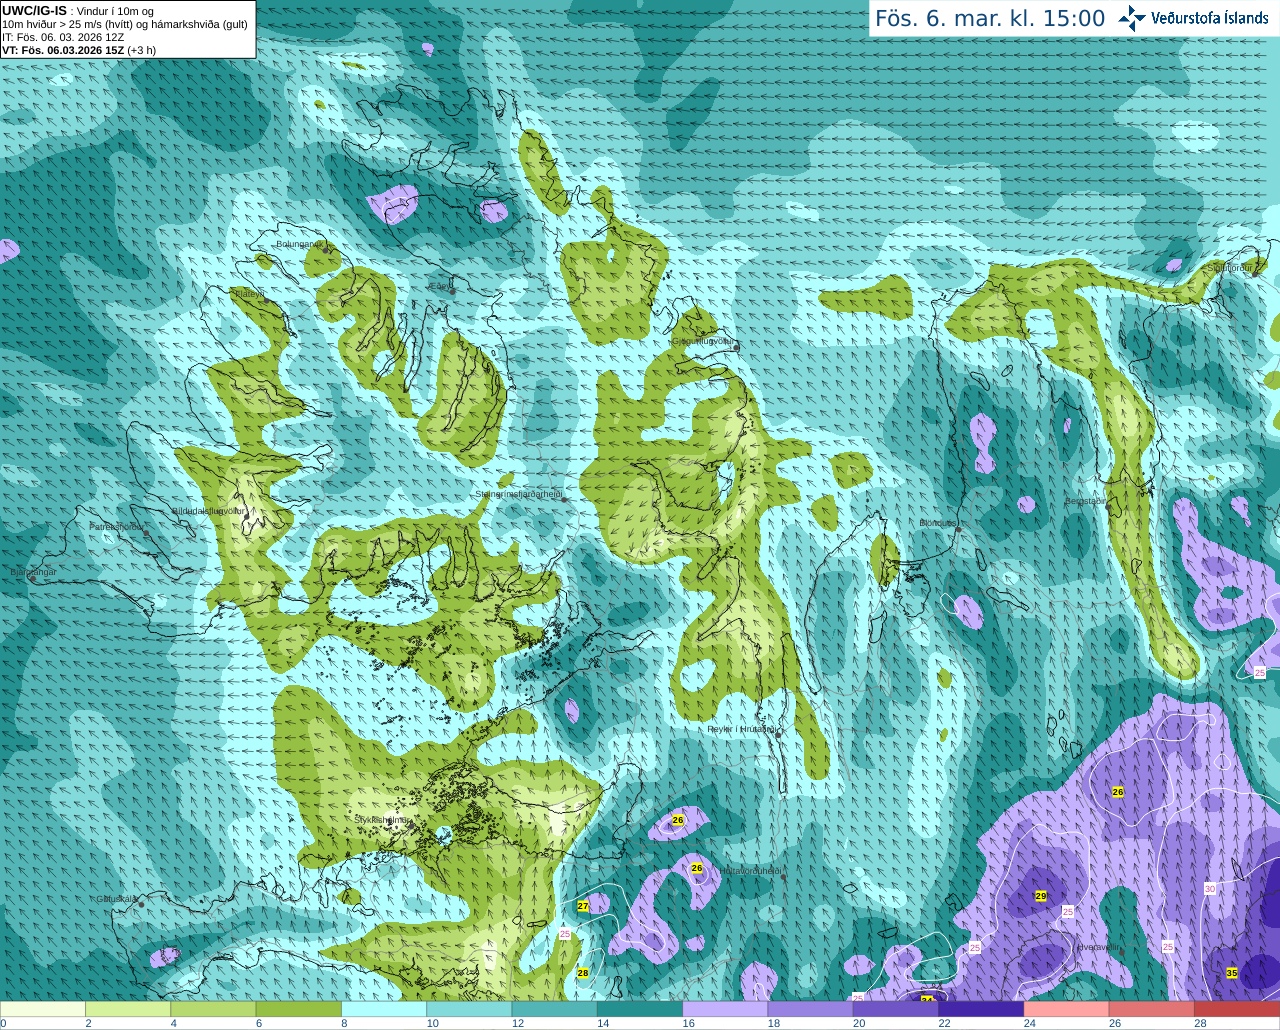Click the Bergstaðir station label

pos(1086,501)
